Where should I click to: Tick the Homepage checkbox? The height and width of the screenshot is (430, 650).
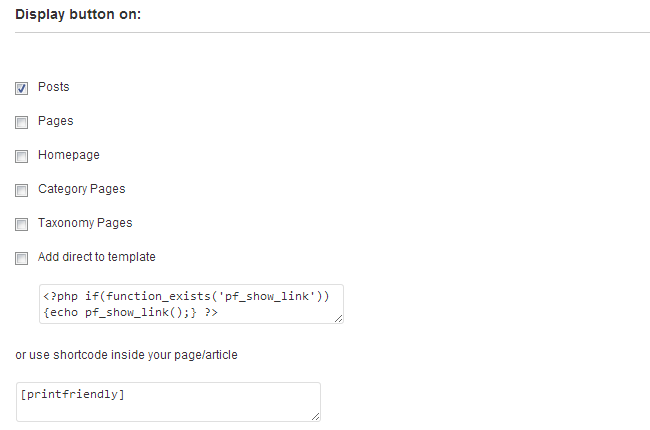22,156
